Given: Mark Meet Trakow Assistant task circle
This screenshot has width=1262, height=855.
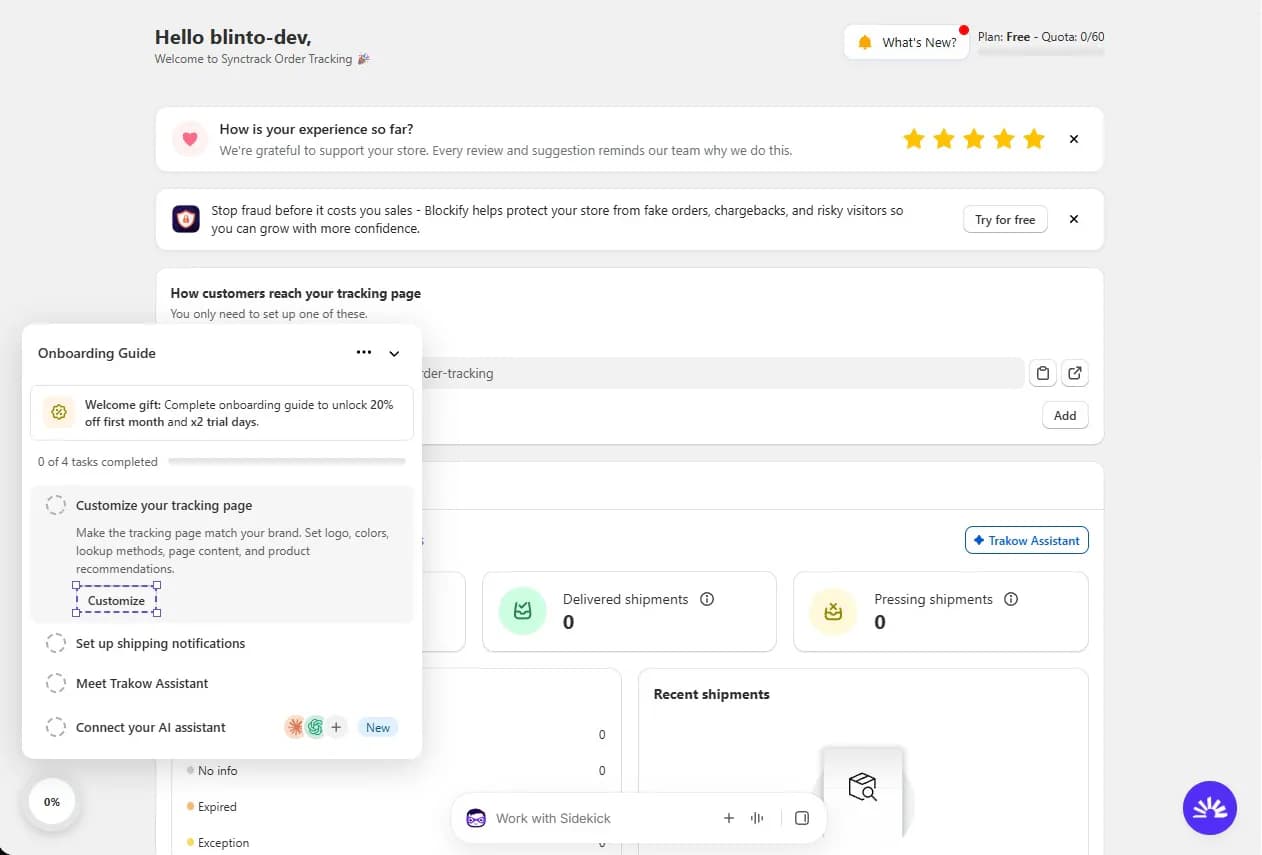Looking at the screenshot, I should point(56,683).
